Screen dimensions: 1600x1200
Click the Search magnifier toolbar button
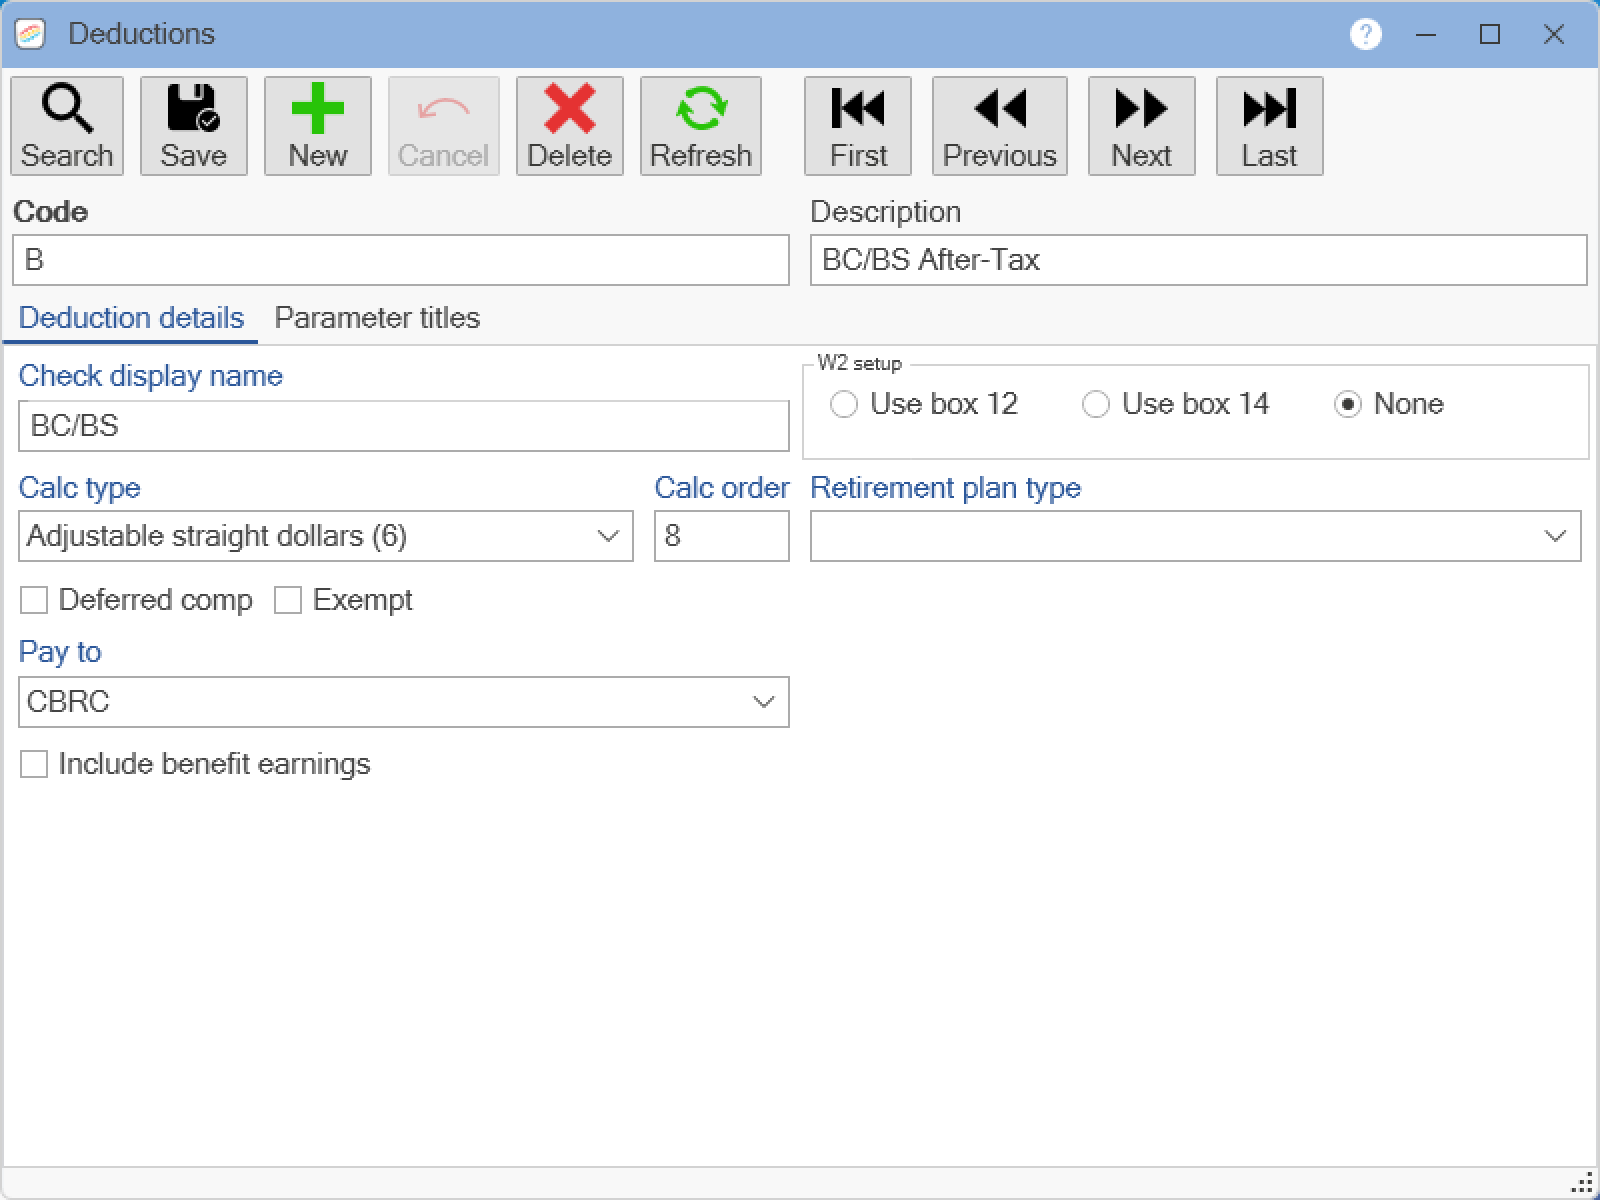67,126
